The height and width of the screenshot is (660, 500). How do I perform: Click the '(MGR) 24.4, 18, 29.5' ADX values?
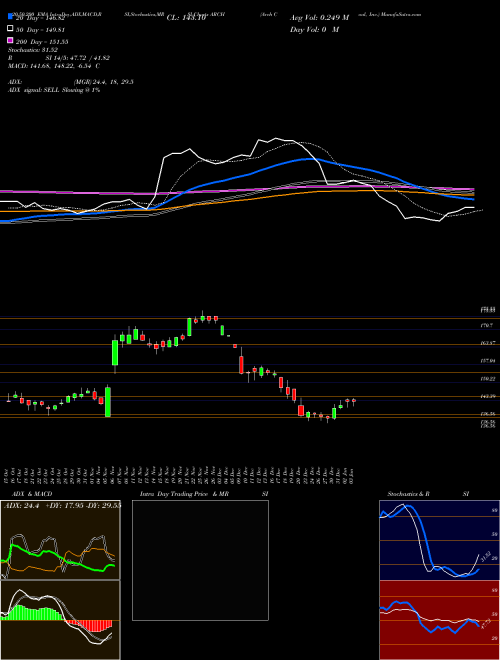pos(104,82)
